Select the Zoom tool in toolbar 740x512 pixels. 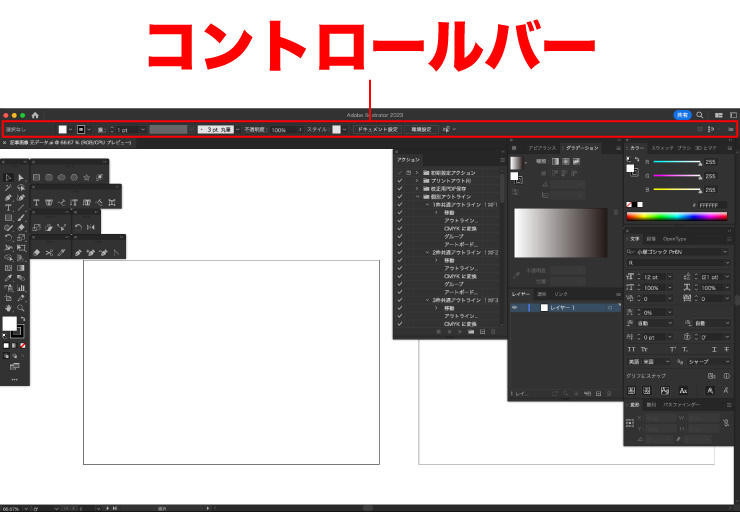coord(21,308)
